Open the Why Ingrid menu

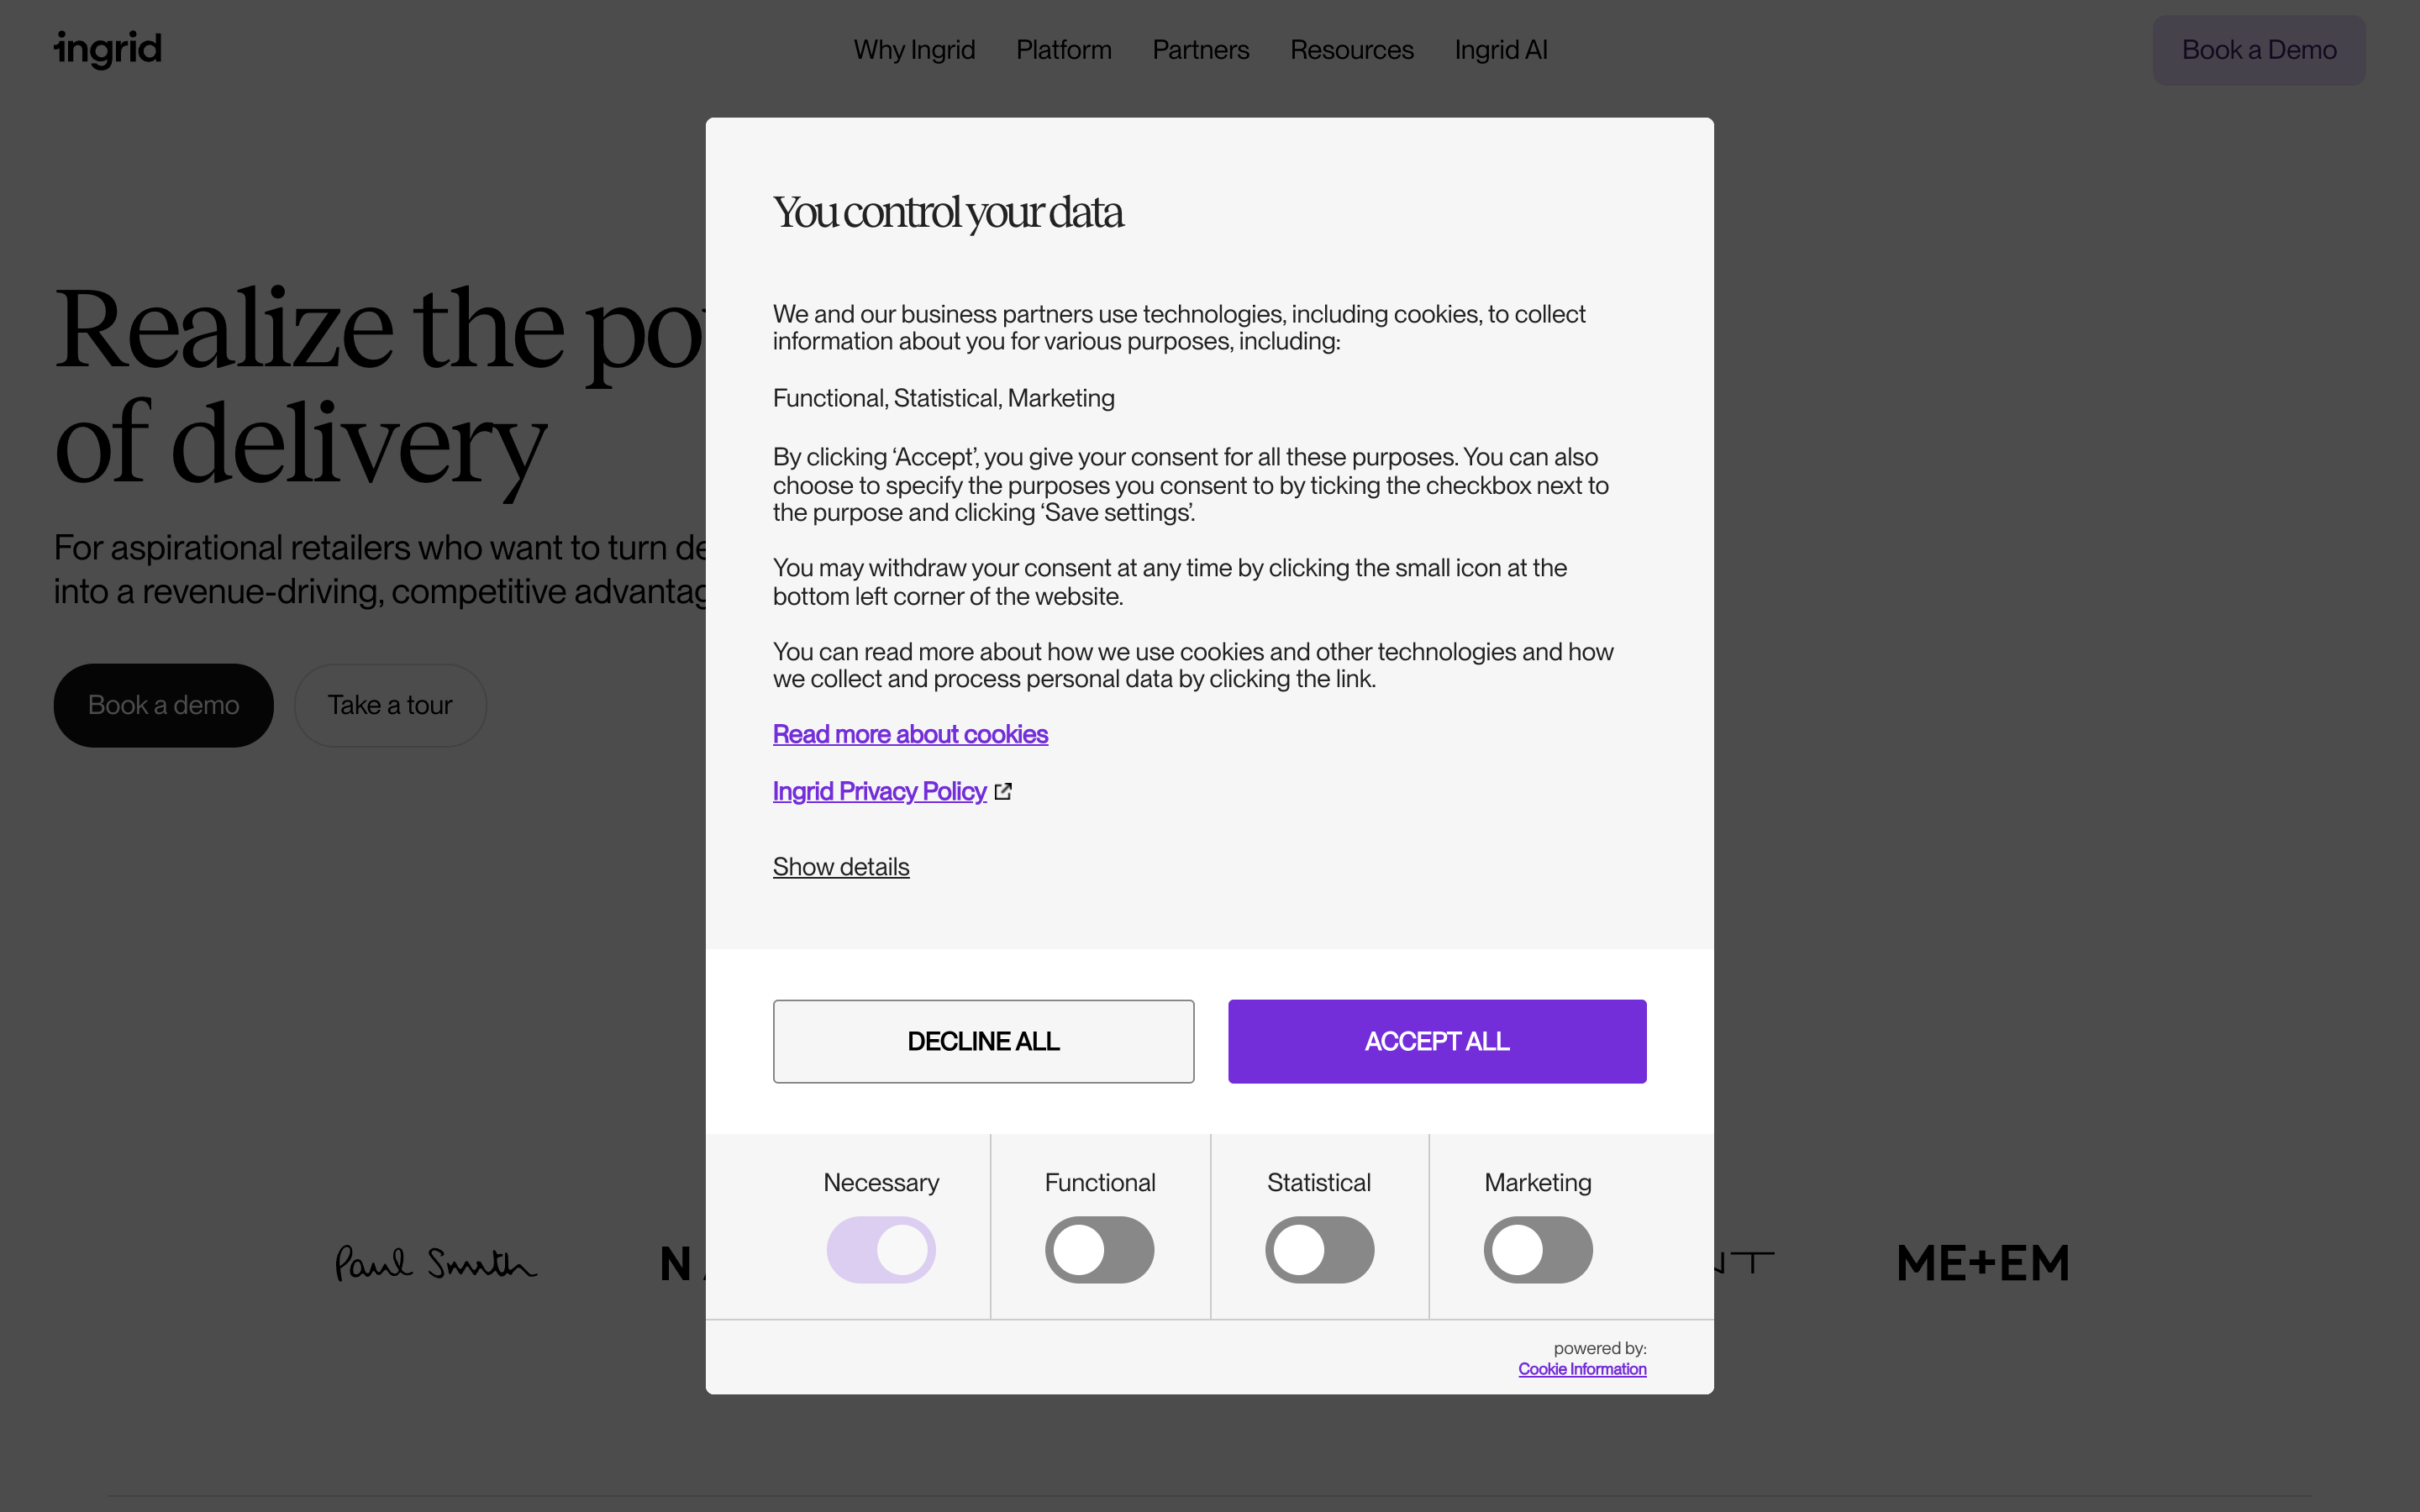[x=914, y=49]
